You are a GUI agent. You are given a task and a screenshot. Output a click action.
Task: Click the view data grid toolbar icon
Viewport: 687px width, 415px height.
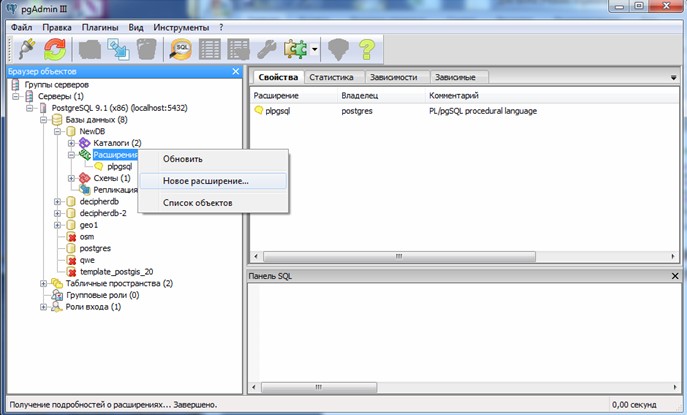[211, 48]
